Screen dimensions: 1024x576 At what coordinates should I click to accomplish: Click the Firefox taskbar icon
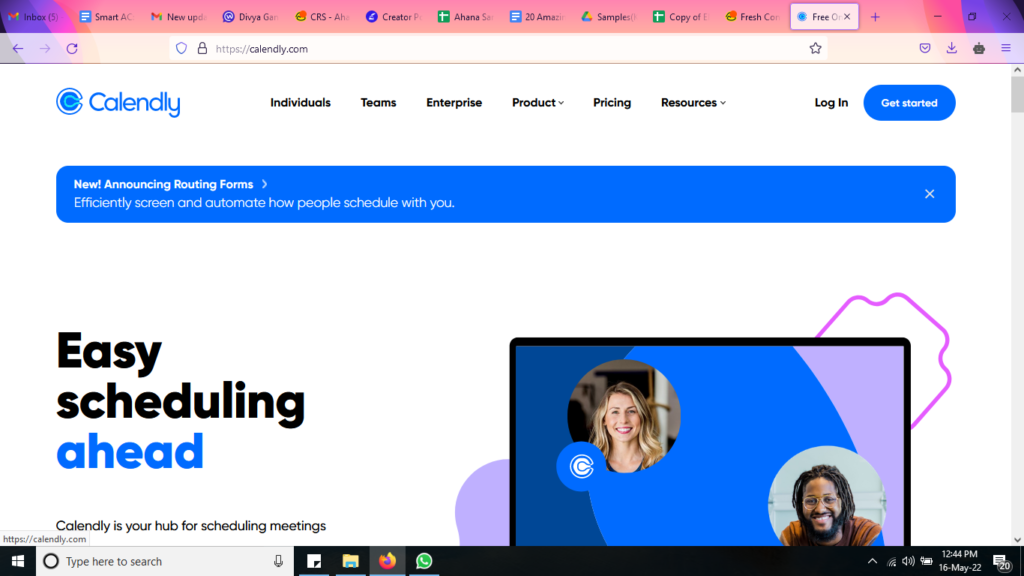click(387, 561)
